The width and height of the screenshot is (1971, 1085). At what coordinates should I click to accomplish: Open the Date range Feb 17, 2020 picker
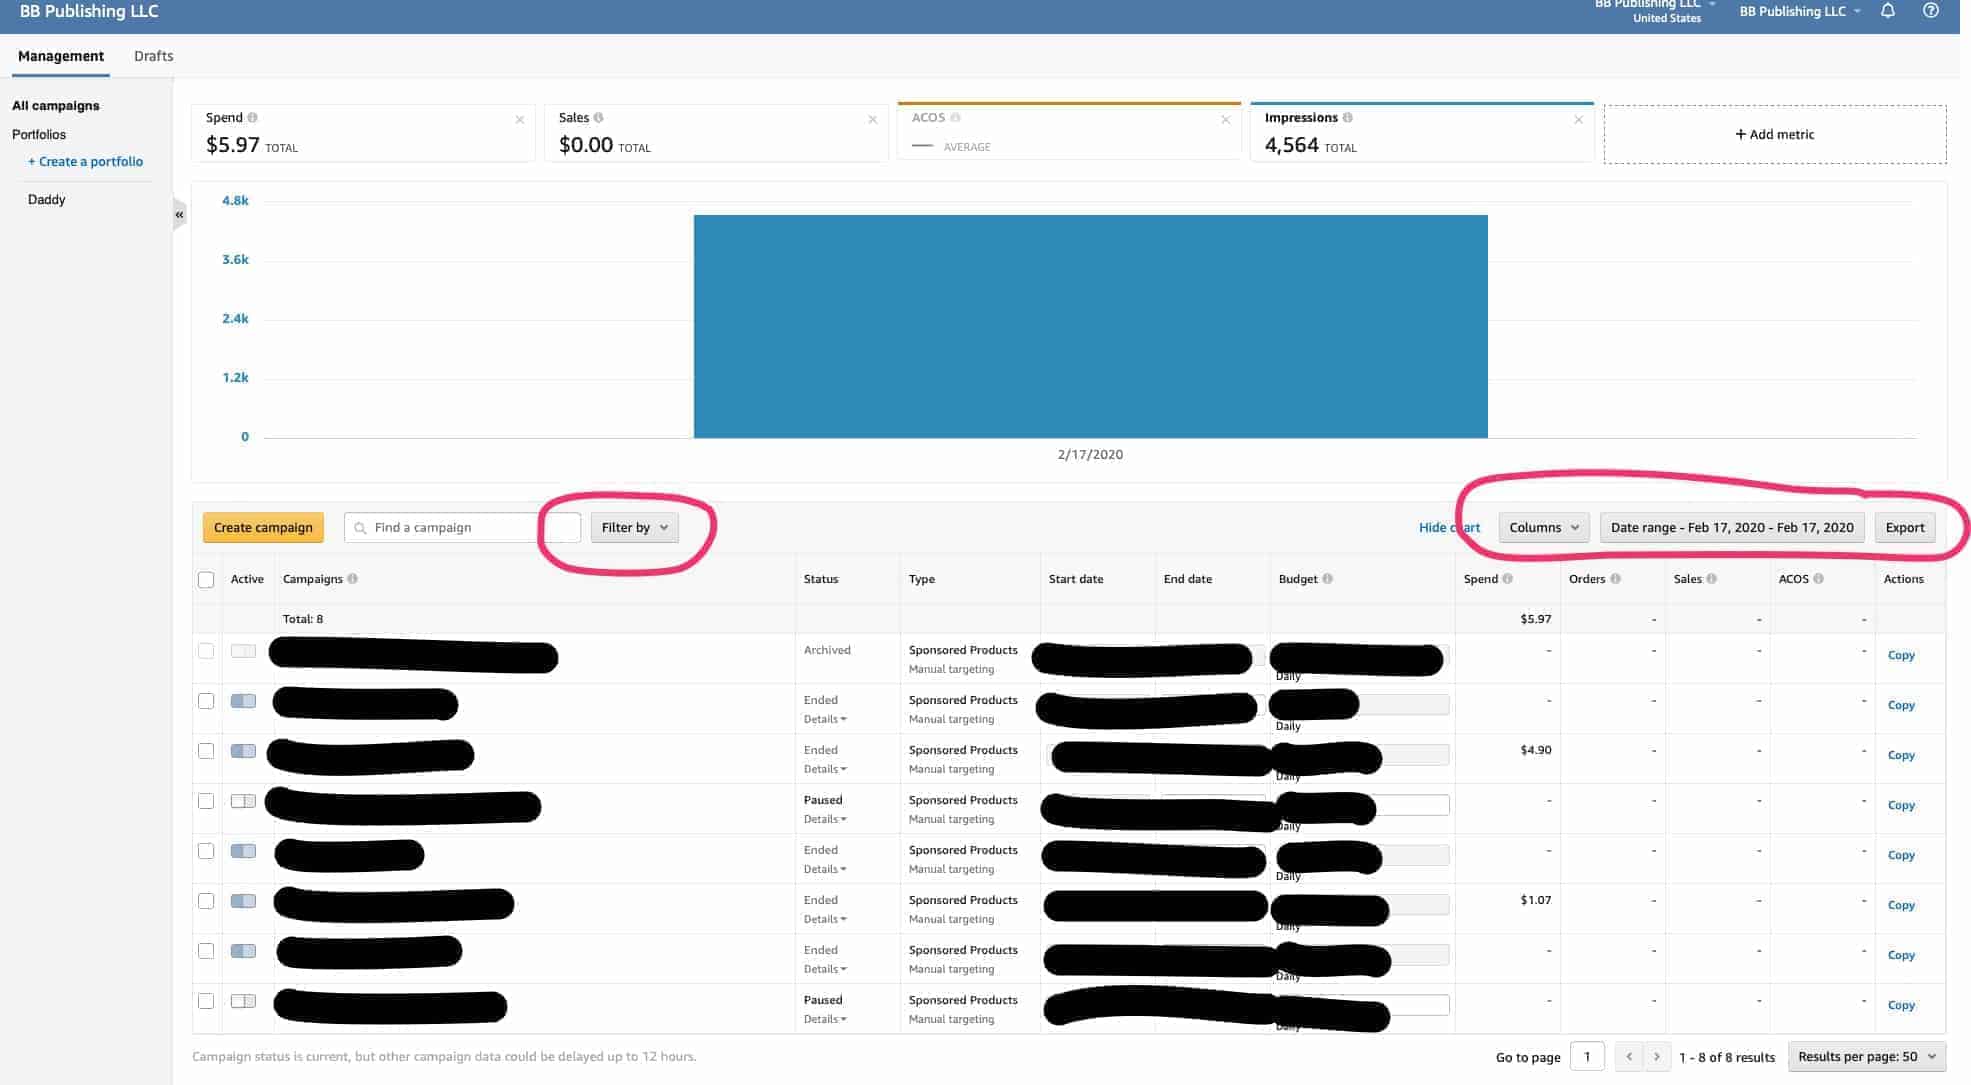[x=1732, y=528]
